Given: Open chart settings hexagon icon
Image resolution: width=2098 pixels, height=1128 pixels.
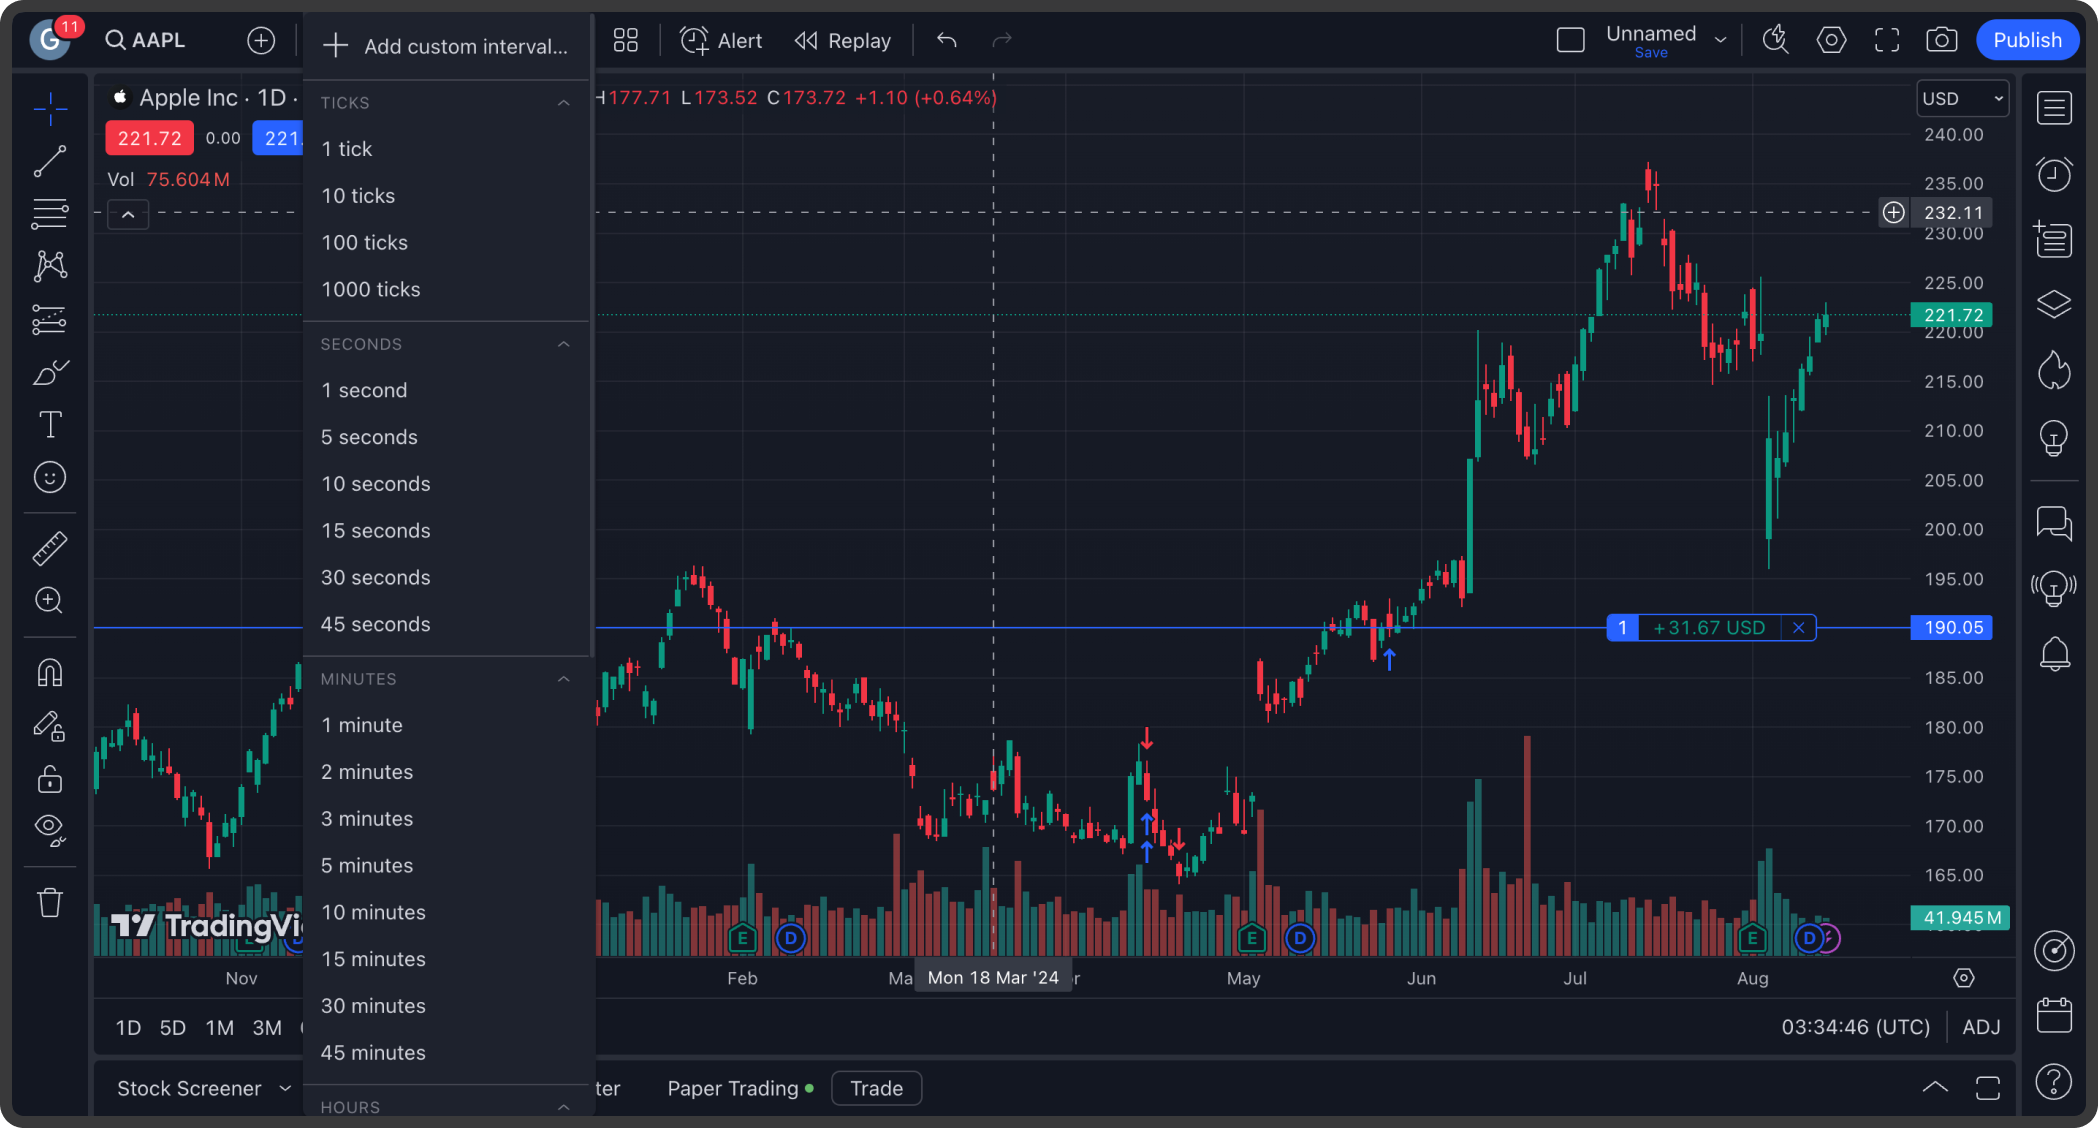Looking at the screenshot, I should [x=1831, y=40].
